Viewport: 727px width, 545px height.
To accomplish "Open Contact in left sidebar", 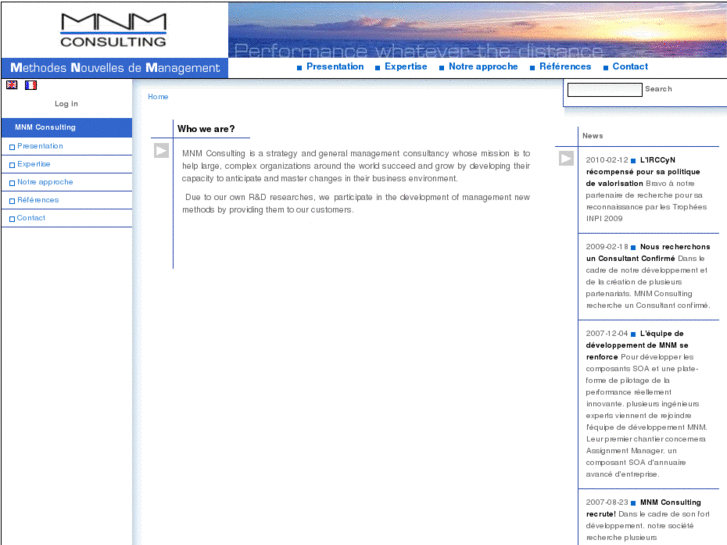I will [x=31, y=218].
